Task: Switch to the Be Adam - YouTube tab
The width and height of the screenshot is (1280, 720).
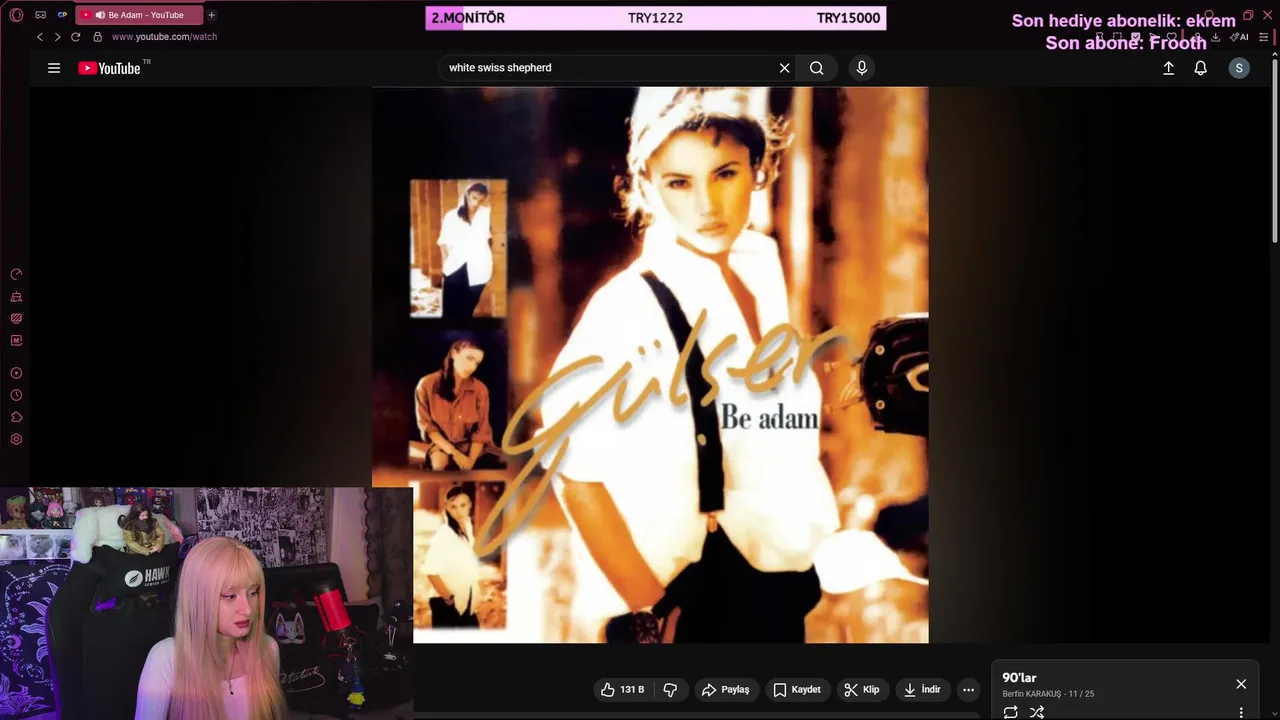Action: click(x=139, y=15)
